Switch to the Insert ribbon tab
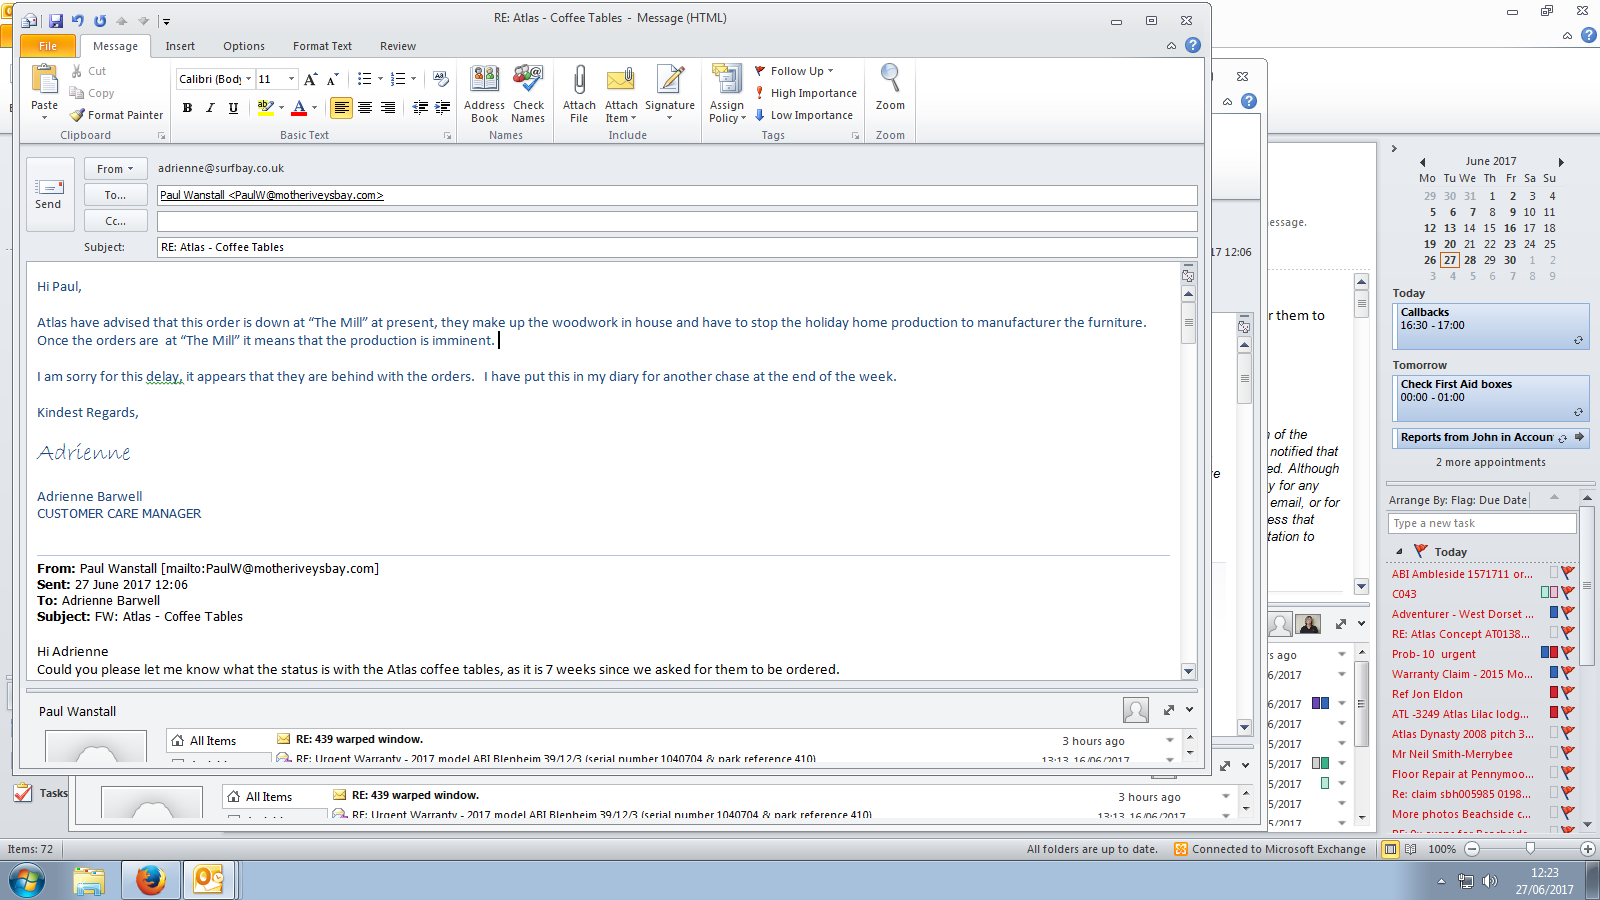 point(180,46)
